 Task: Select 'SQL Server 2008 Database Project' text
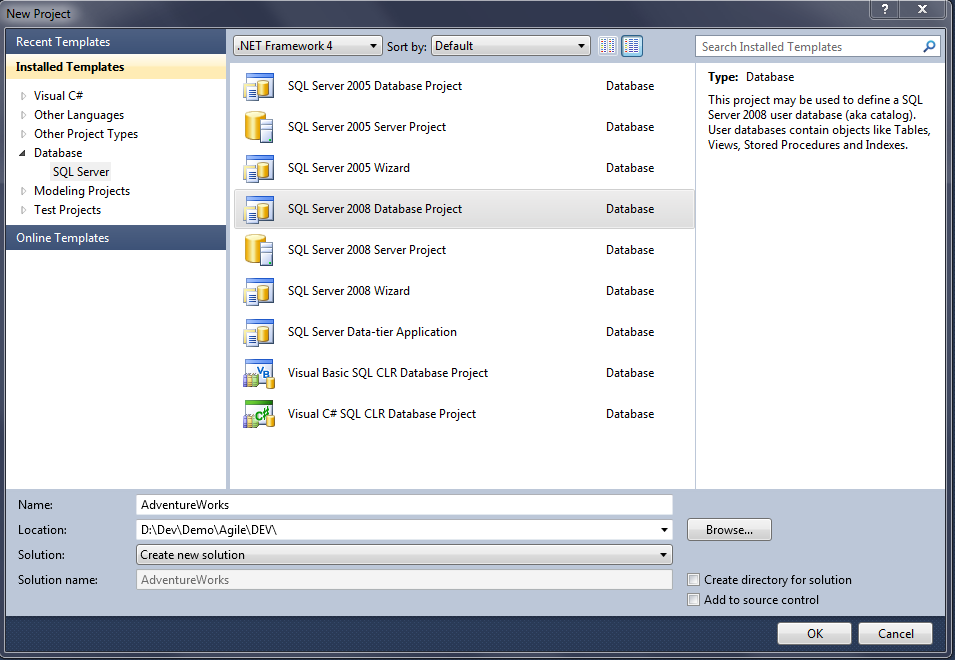pyautogui.click(x=375, y=209)
